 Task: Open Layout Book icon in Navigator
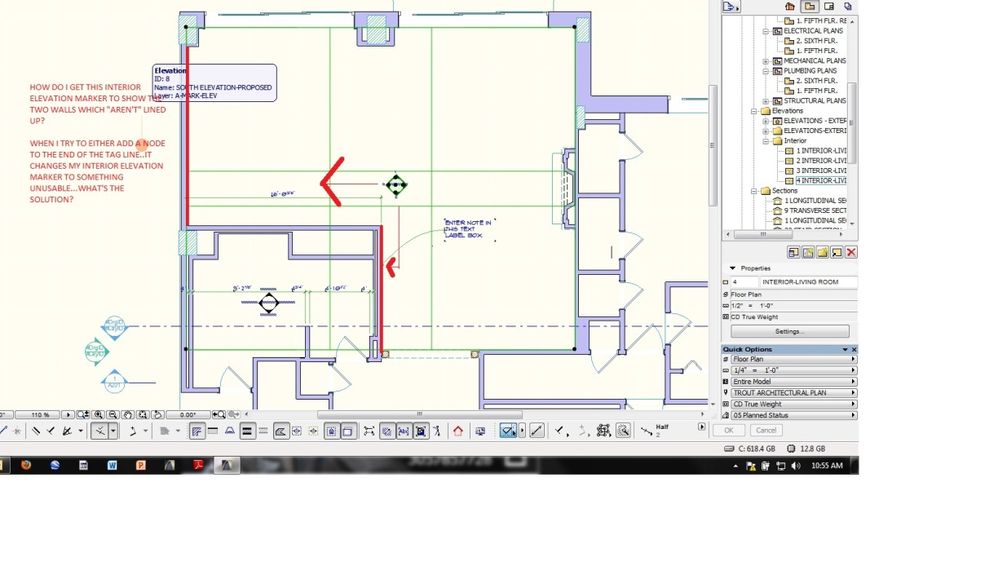829,6
